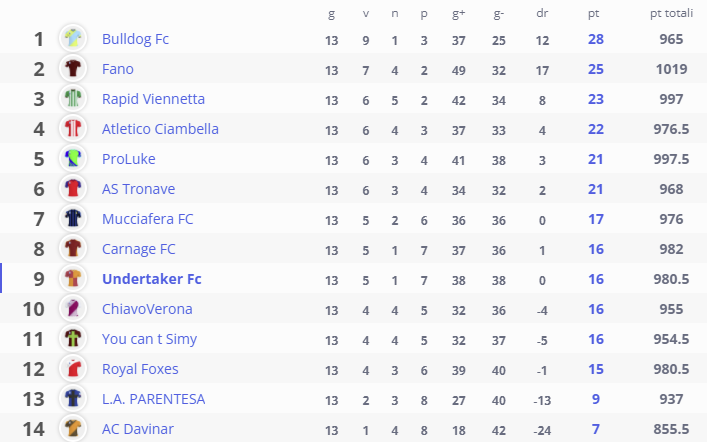The height and width of the screenshot is (442, 707).
Task: Click the 'pt totali' column header
Action: pos(671,14)
